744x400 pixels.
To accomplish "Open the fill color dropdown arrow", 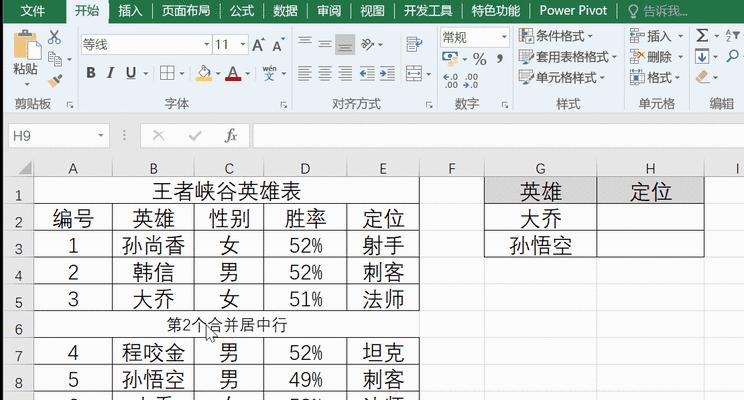I will (x=218, y=74).
